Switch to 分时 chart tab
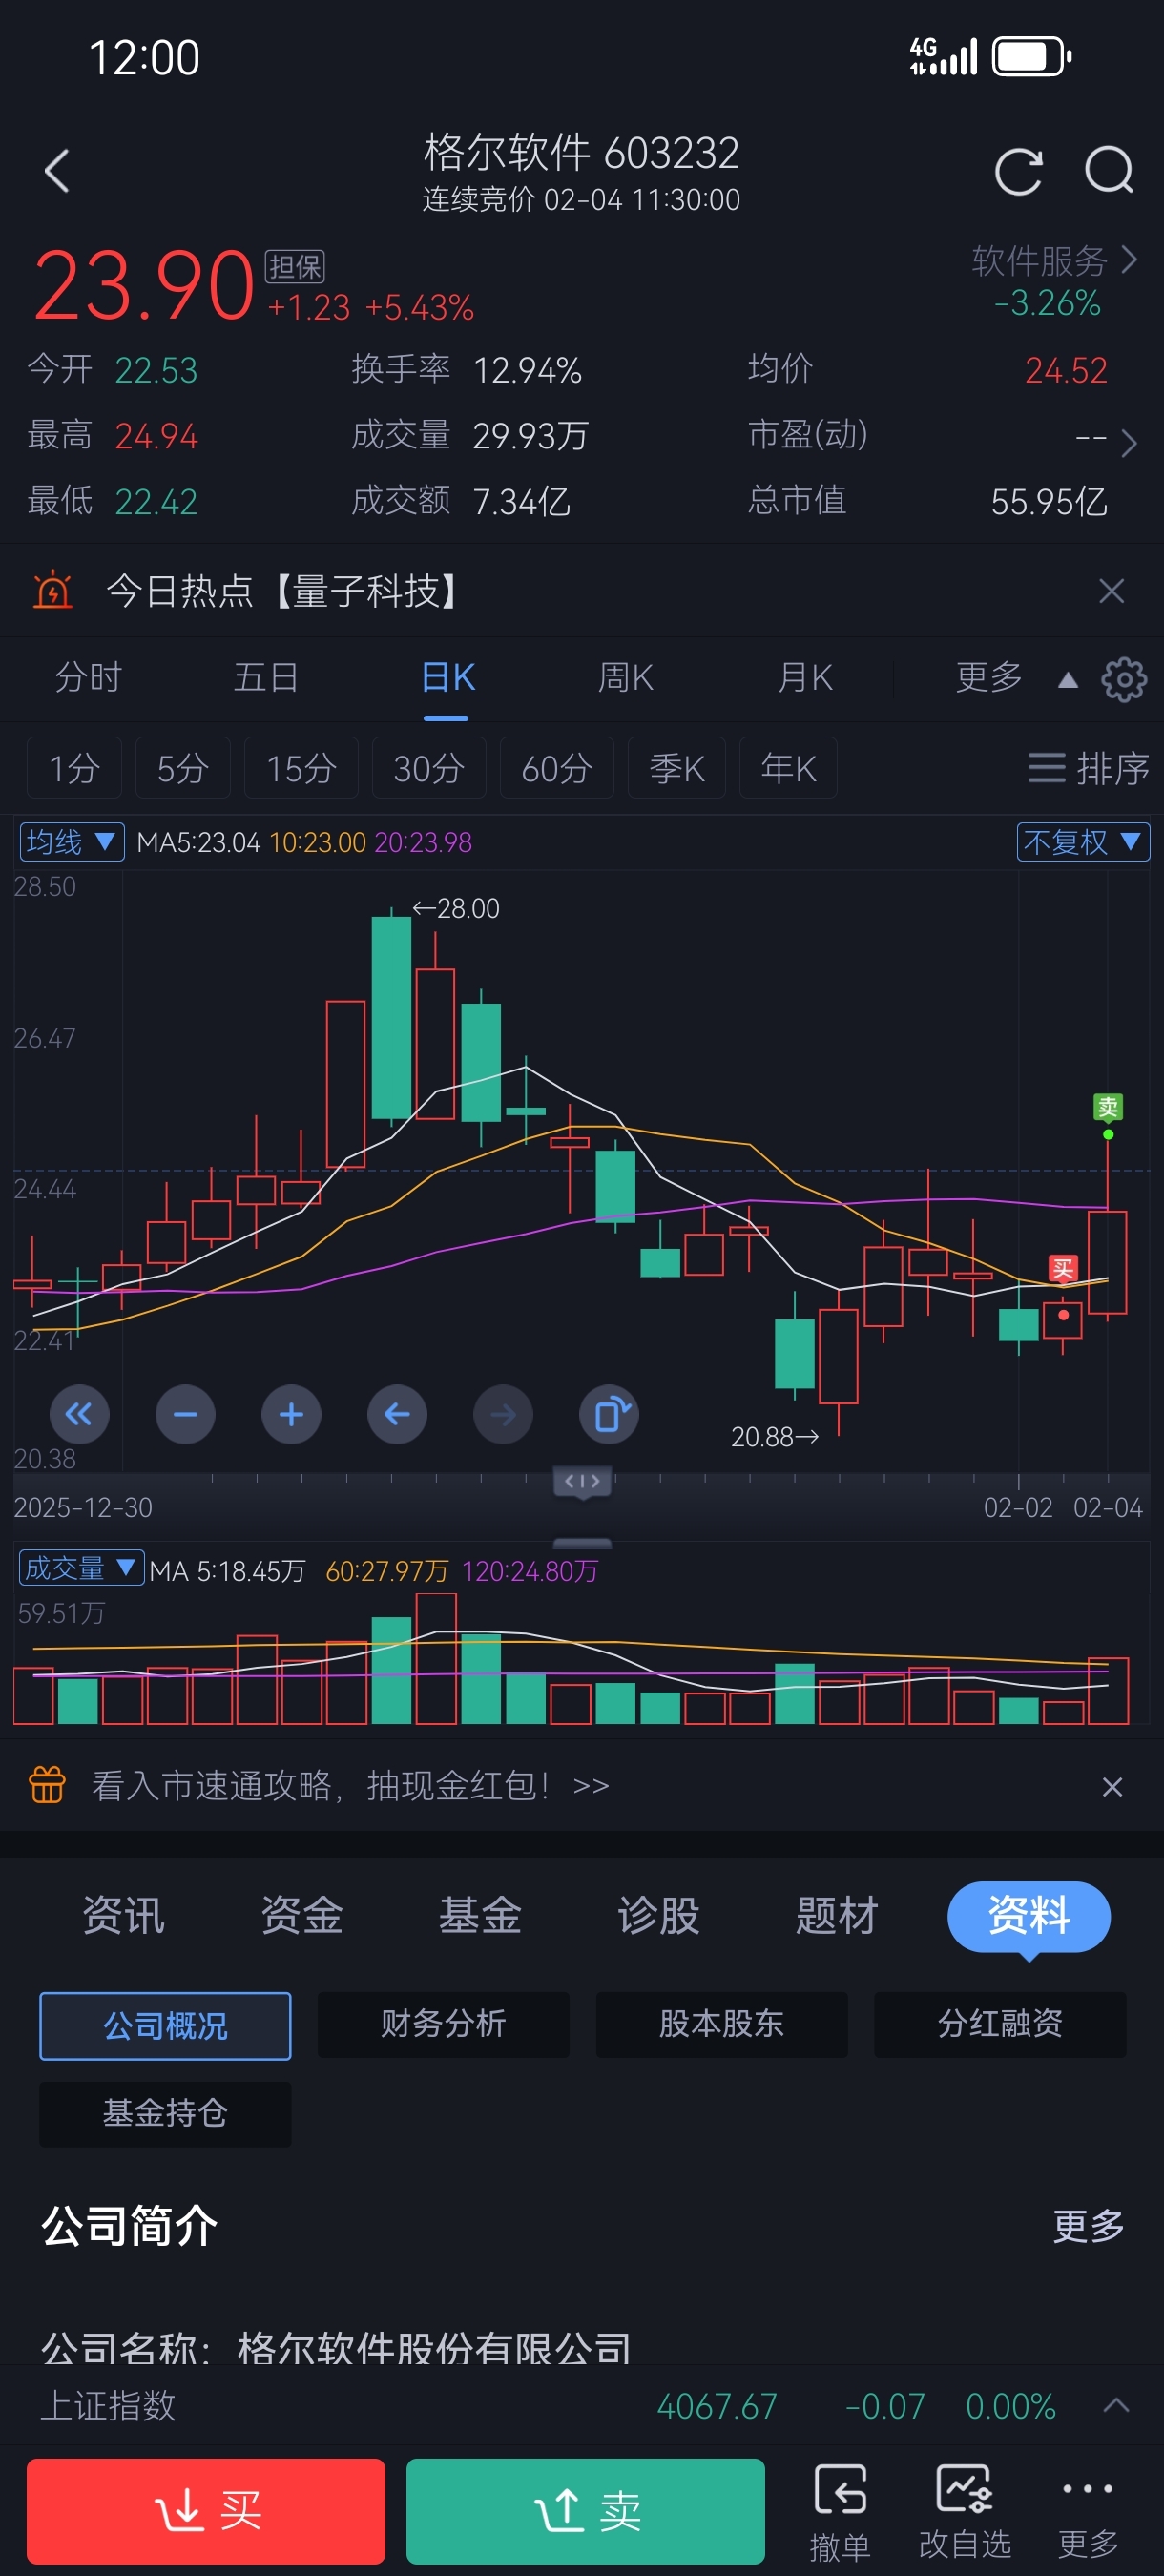Viewport: 1164px width, 2576px height. 88,678
